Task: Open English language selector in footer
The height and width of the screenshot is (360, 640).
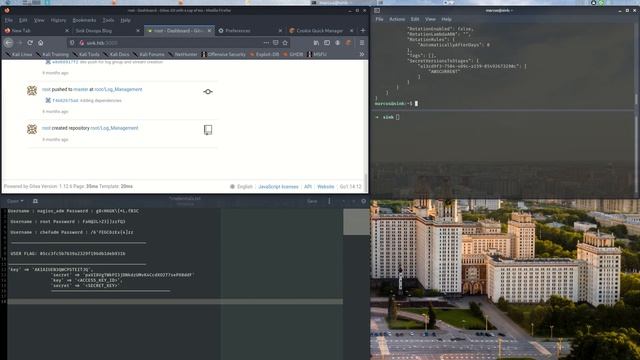Action: (x=241, y=187)
